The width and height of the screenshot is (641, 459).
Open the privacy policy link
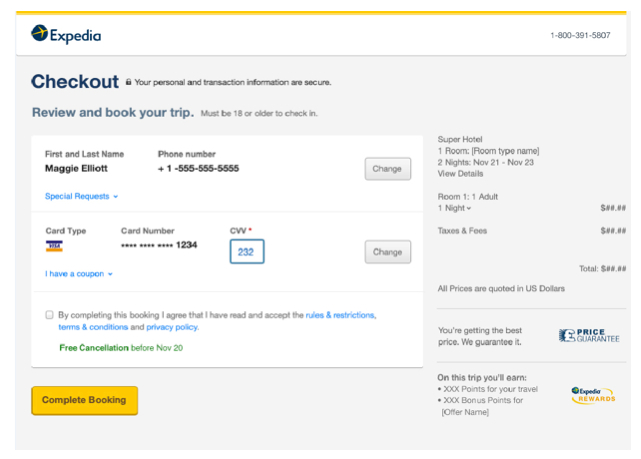coord(172,327)
